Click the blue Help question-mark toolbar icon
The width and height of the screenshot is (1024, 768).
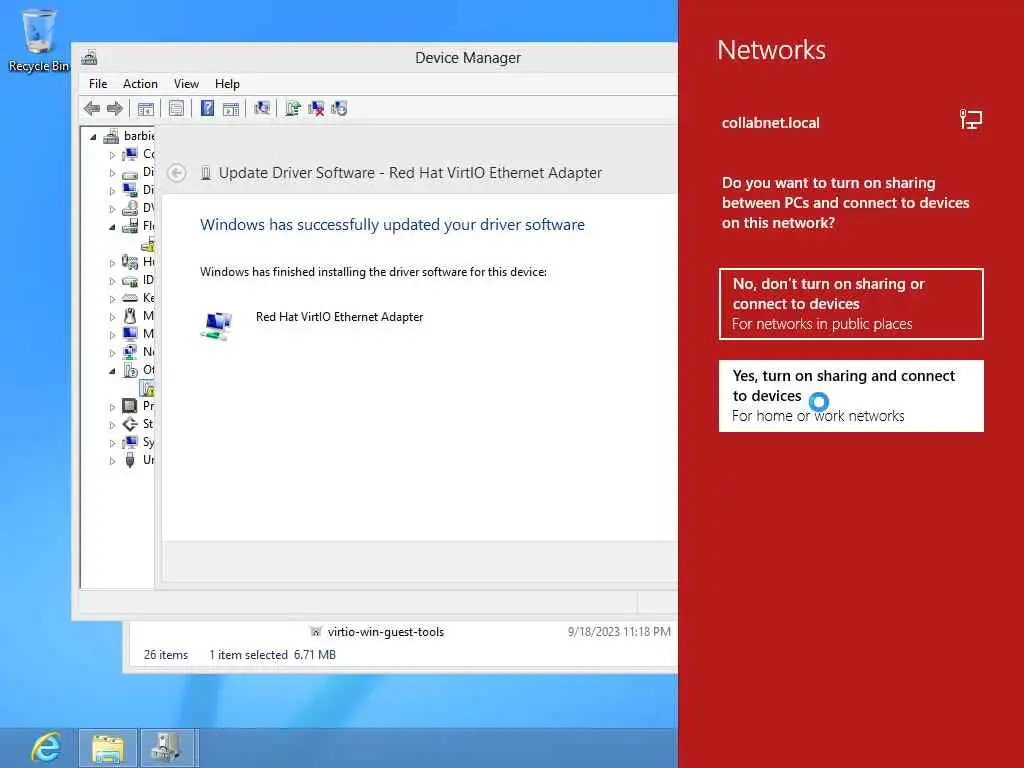point(207,108)
